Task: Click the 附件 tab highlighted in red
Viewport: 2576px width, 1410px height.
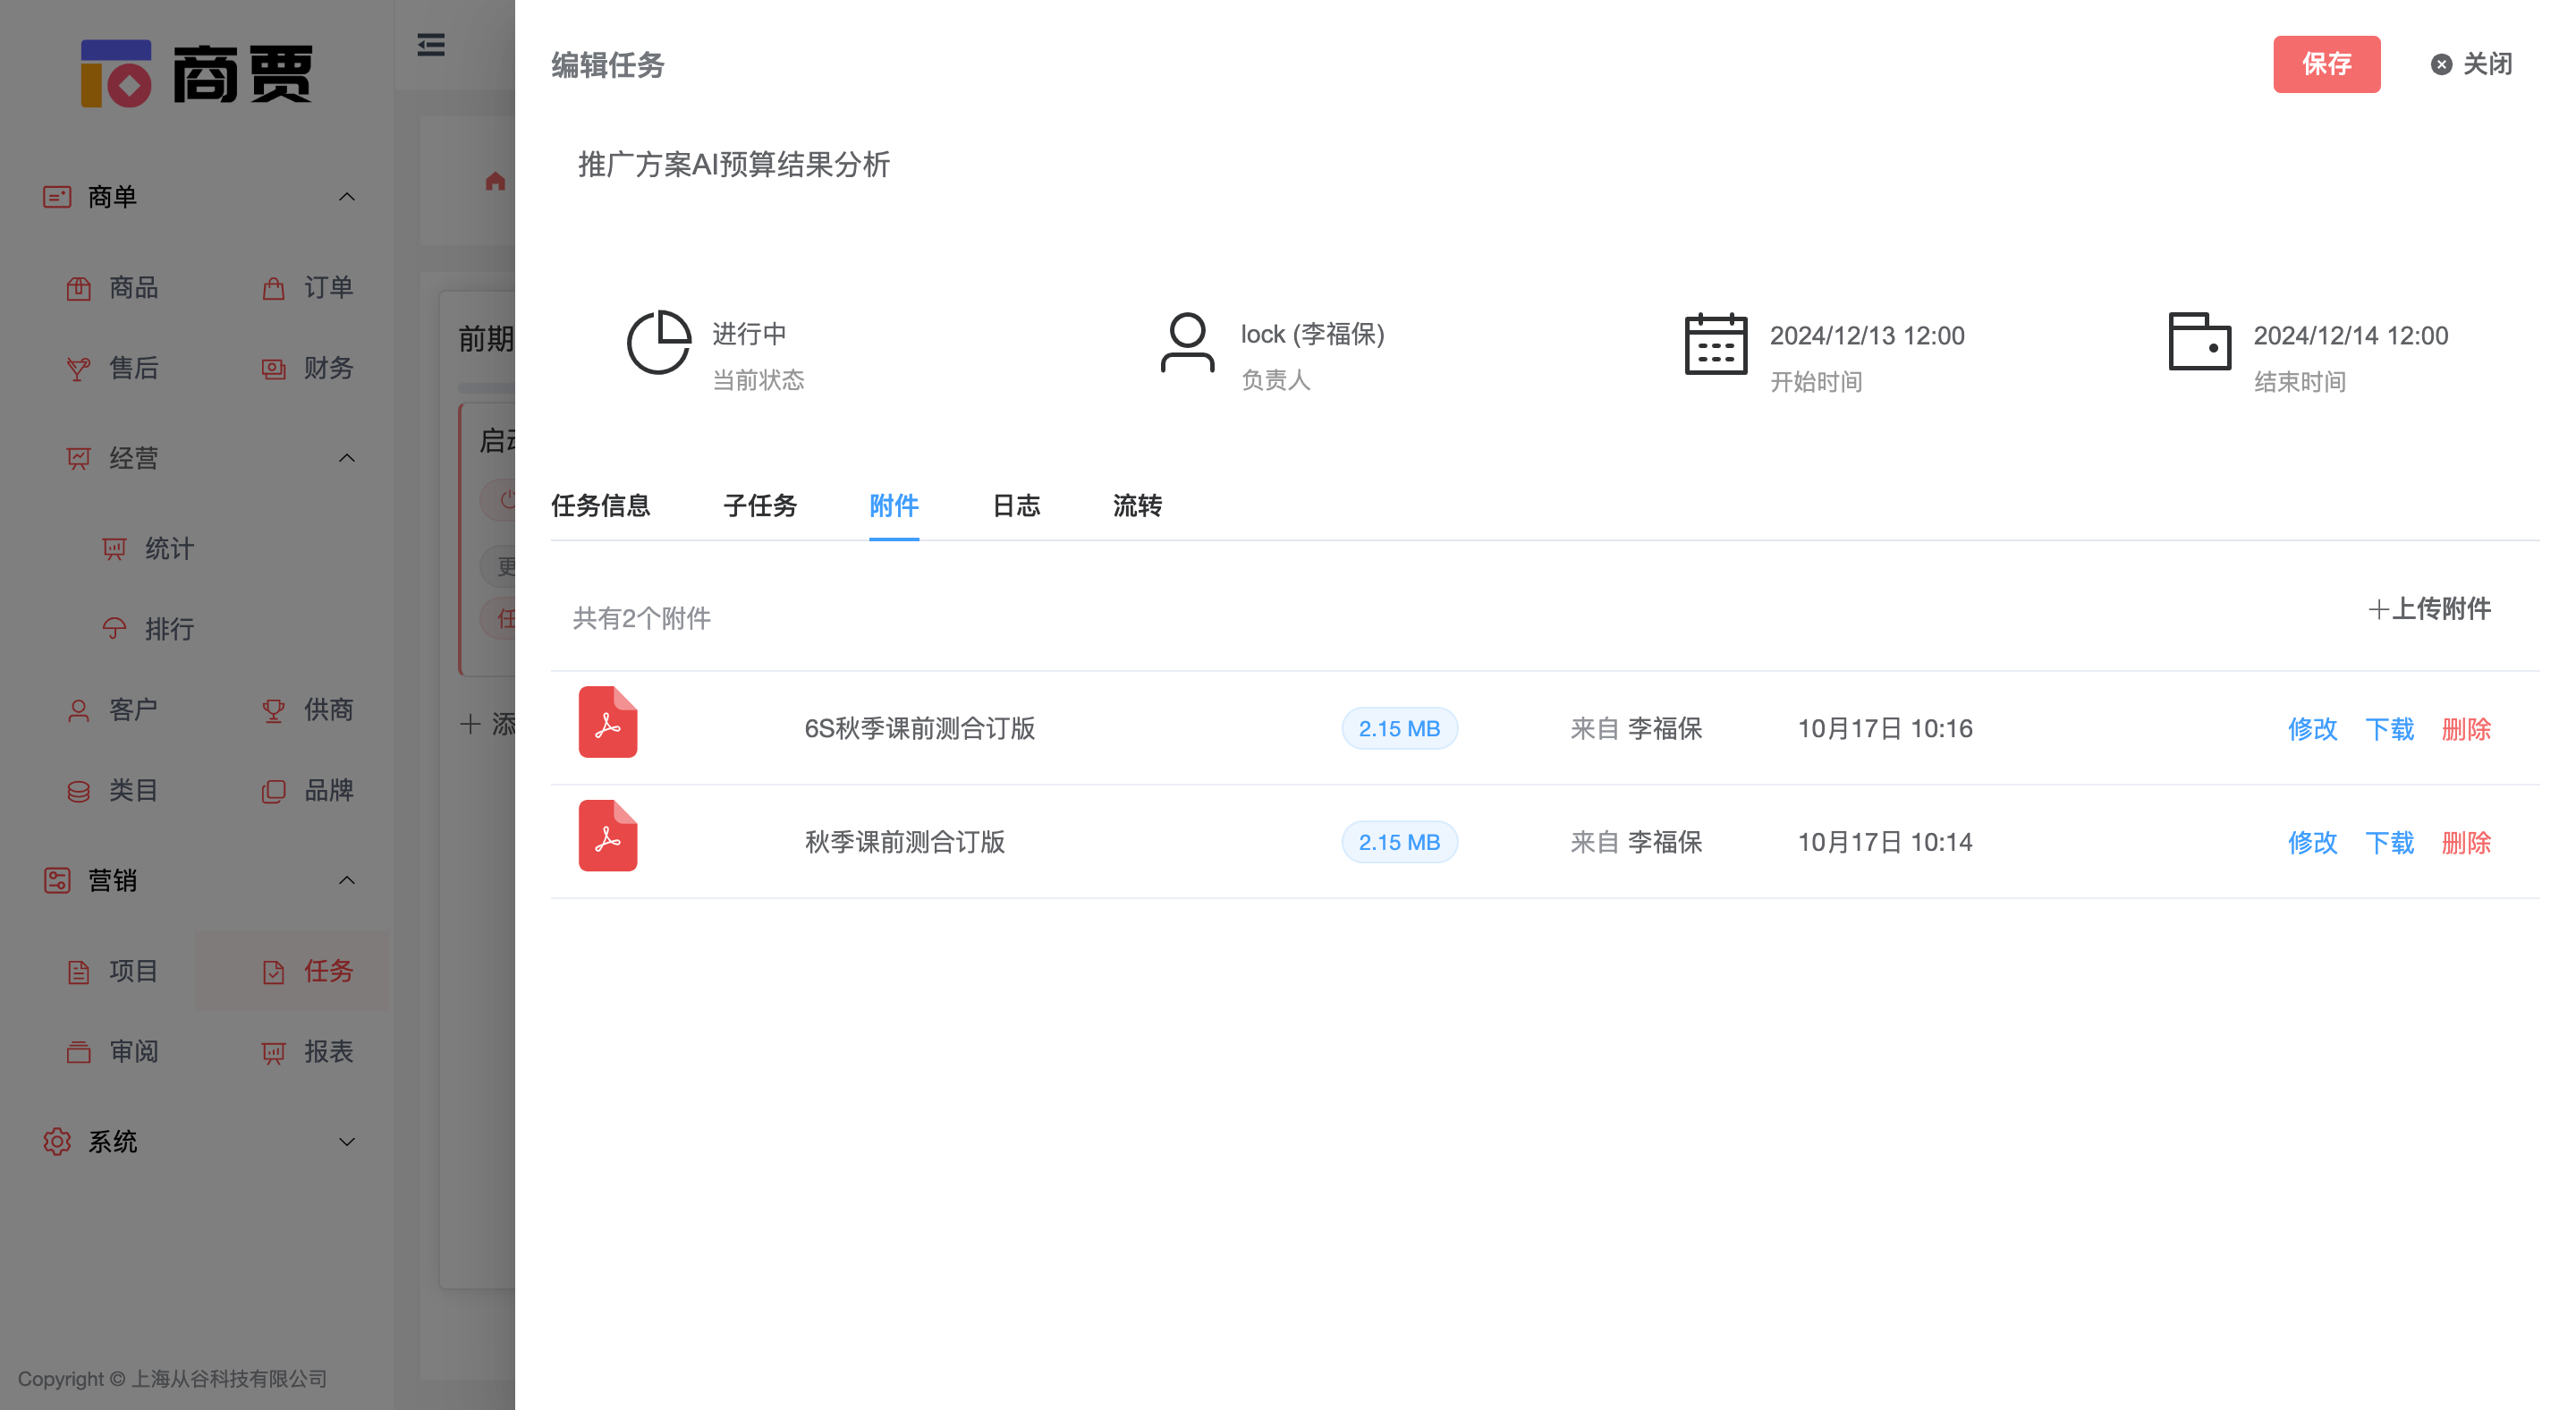Action: coord(893,507)
